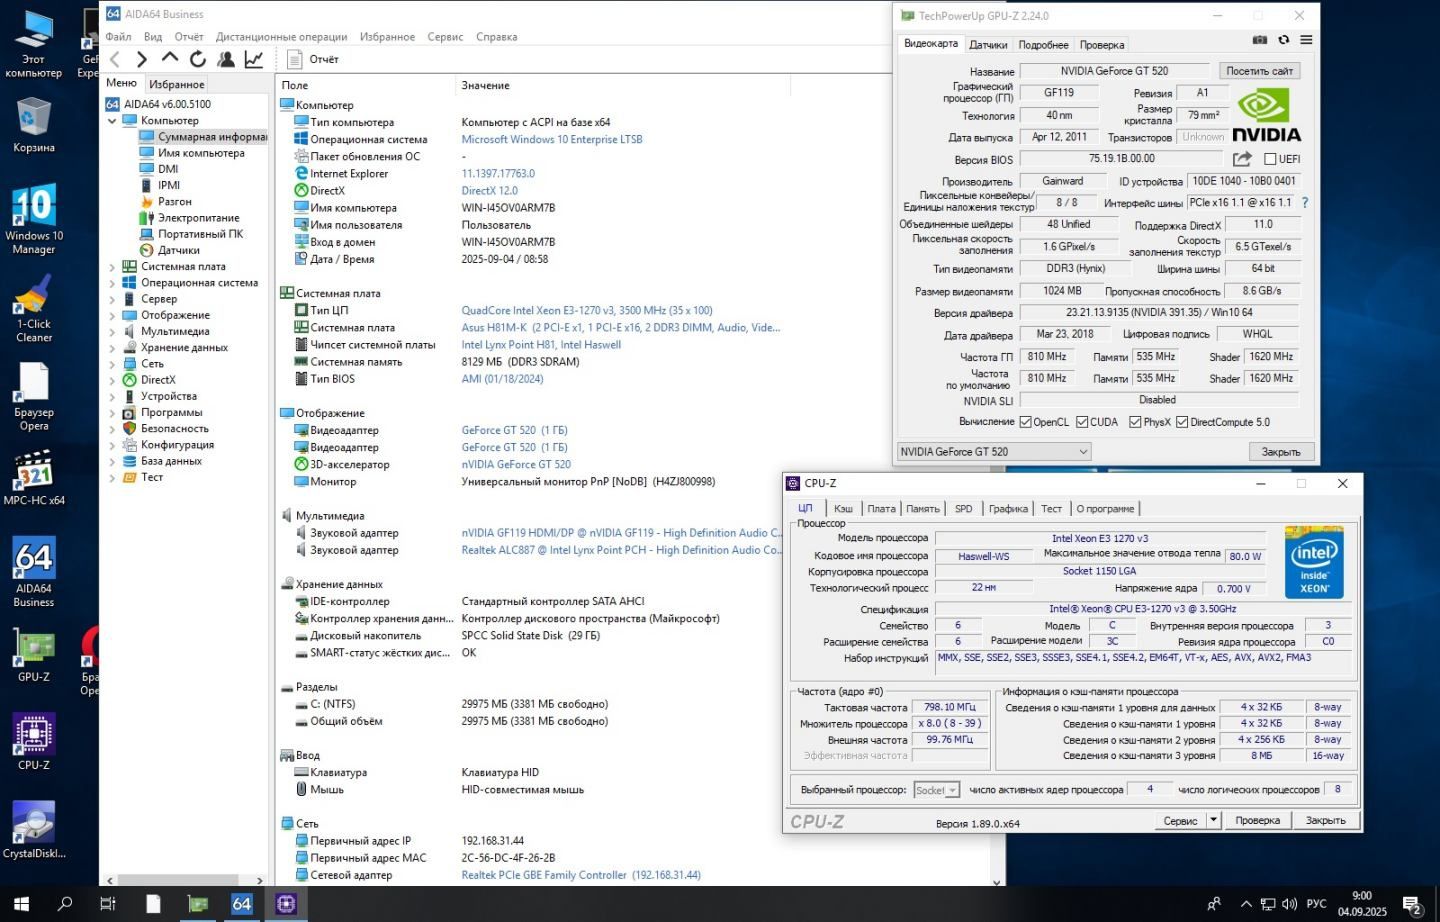
Task: Click the GPU-Z refresh icon
Action: pyautogui.click(x=1283, y=40)
